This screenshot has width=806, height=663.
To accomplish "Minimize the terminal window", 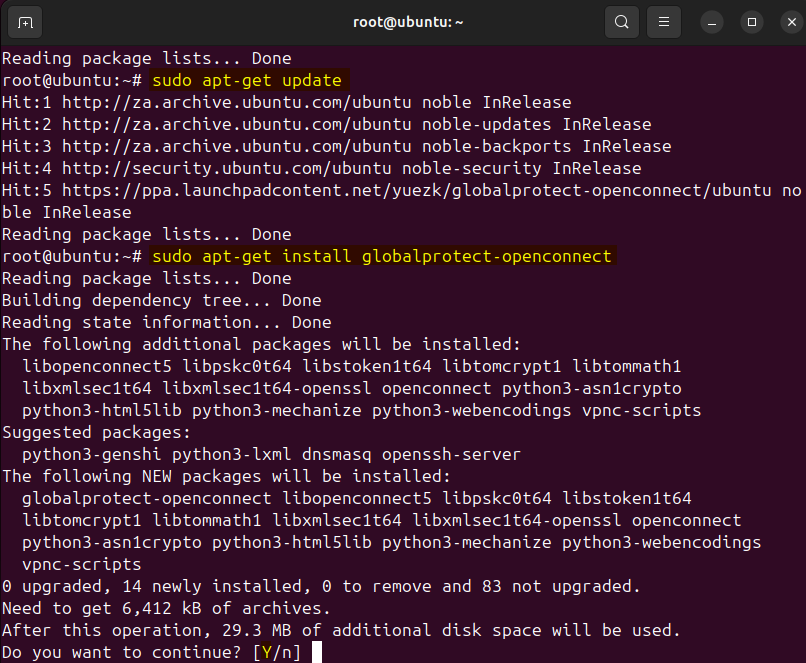I will pyautogui.click(x=712, y=21).
